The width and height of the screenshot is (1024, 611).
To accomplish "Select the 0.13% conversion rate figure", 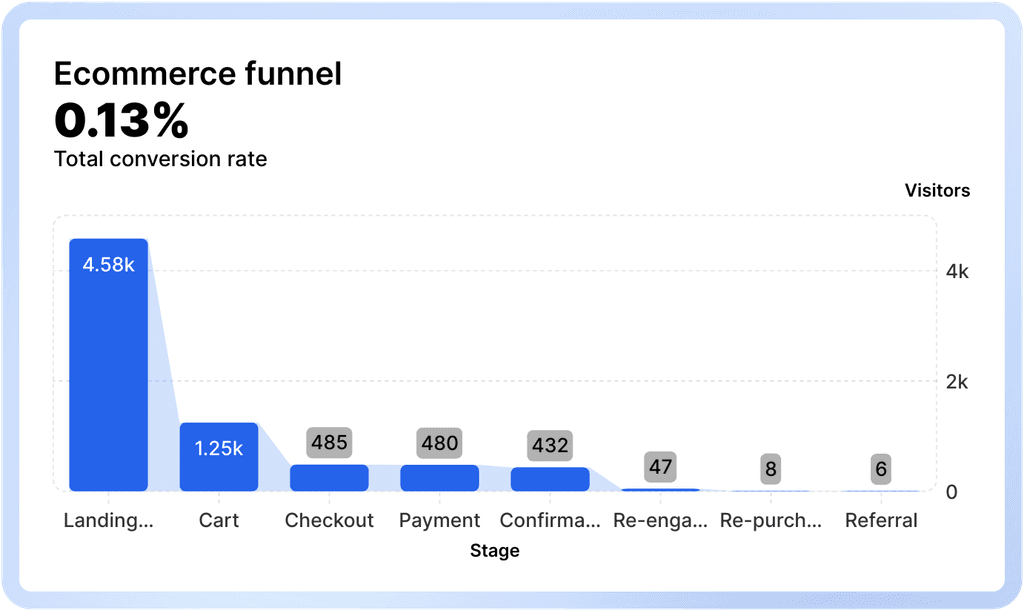I will (121, 121).
